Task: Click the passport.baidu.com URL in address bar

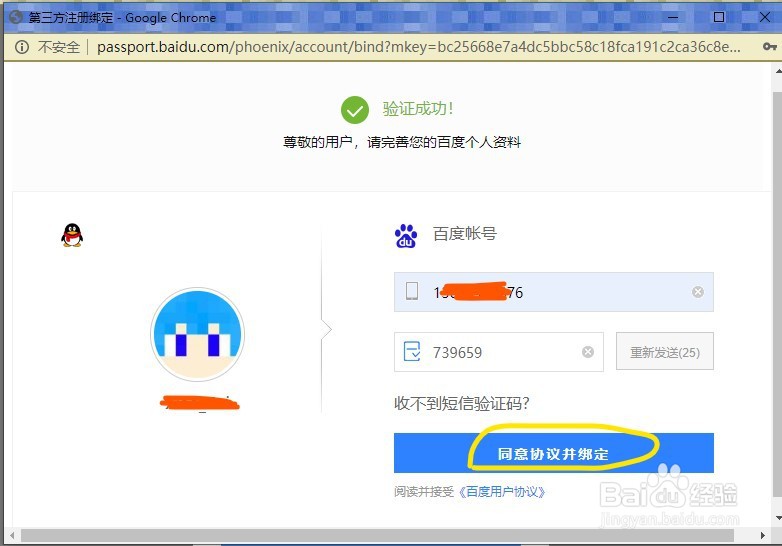Action: pos(418,47)
